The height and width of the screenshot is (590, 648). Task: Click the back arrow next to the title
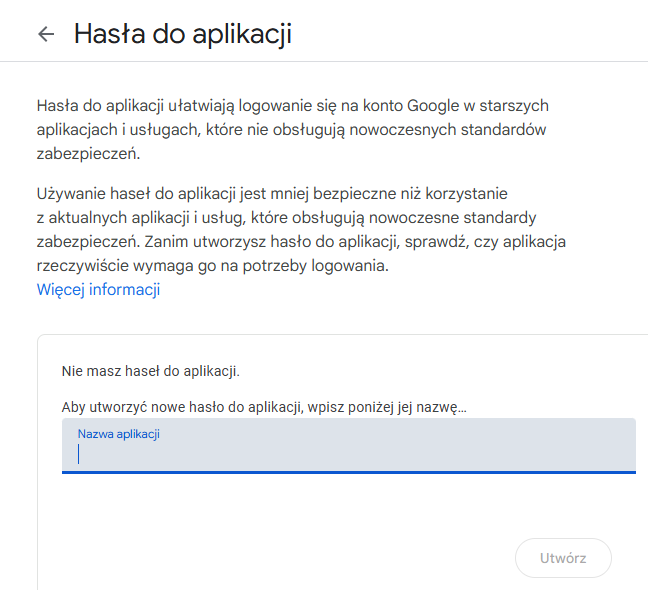click(45, 34)
